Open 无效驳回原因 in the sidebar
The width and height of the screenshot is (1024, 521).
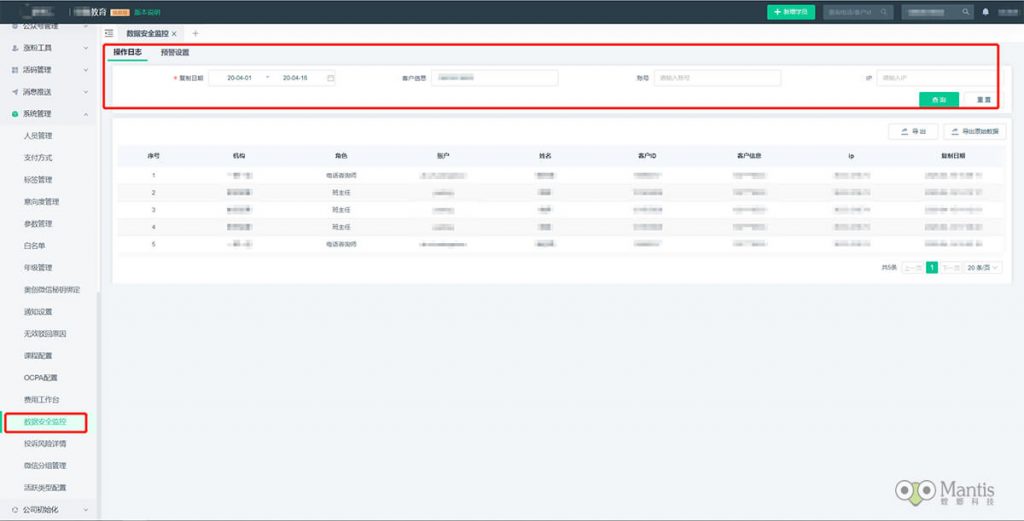[45, 334]
